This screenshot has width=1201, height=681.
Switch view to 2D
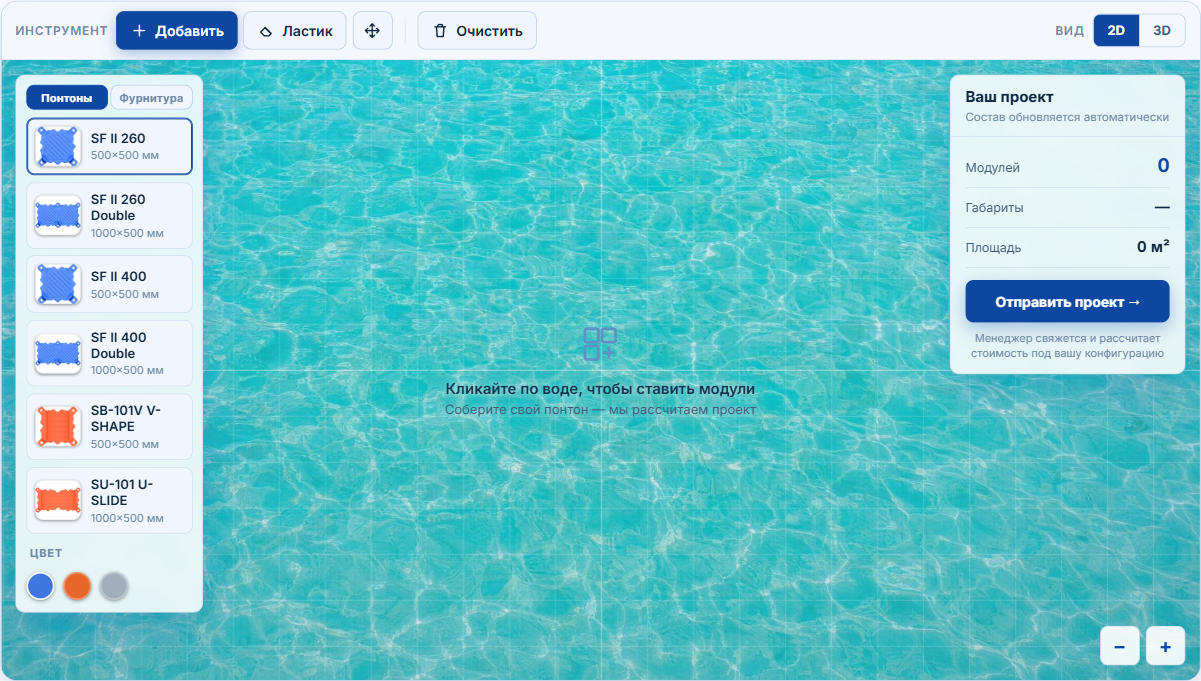click(x=1116, y=31)
